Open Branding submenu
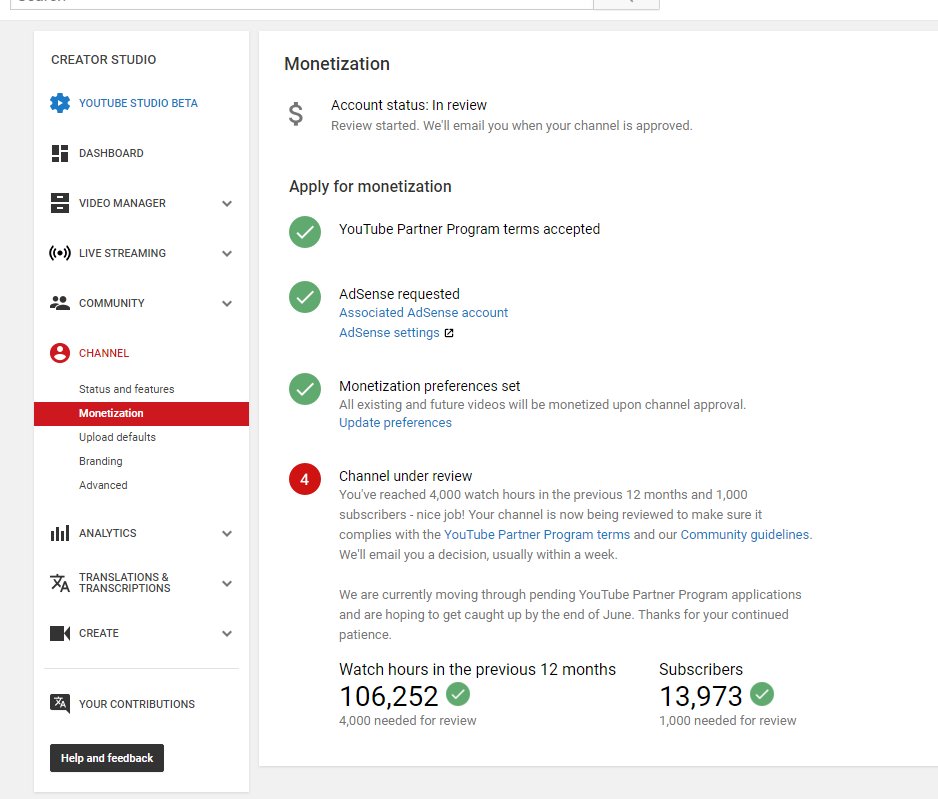Screen dimensions: 938x799 pyautogui.click(x=100, y=461)
